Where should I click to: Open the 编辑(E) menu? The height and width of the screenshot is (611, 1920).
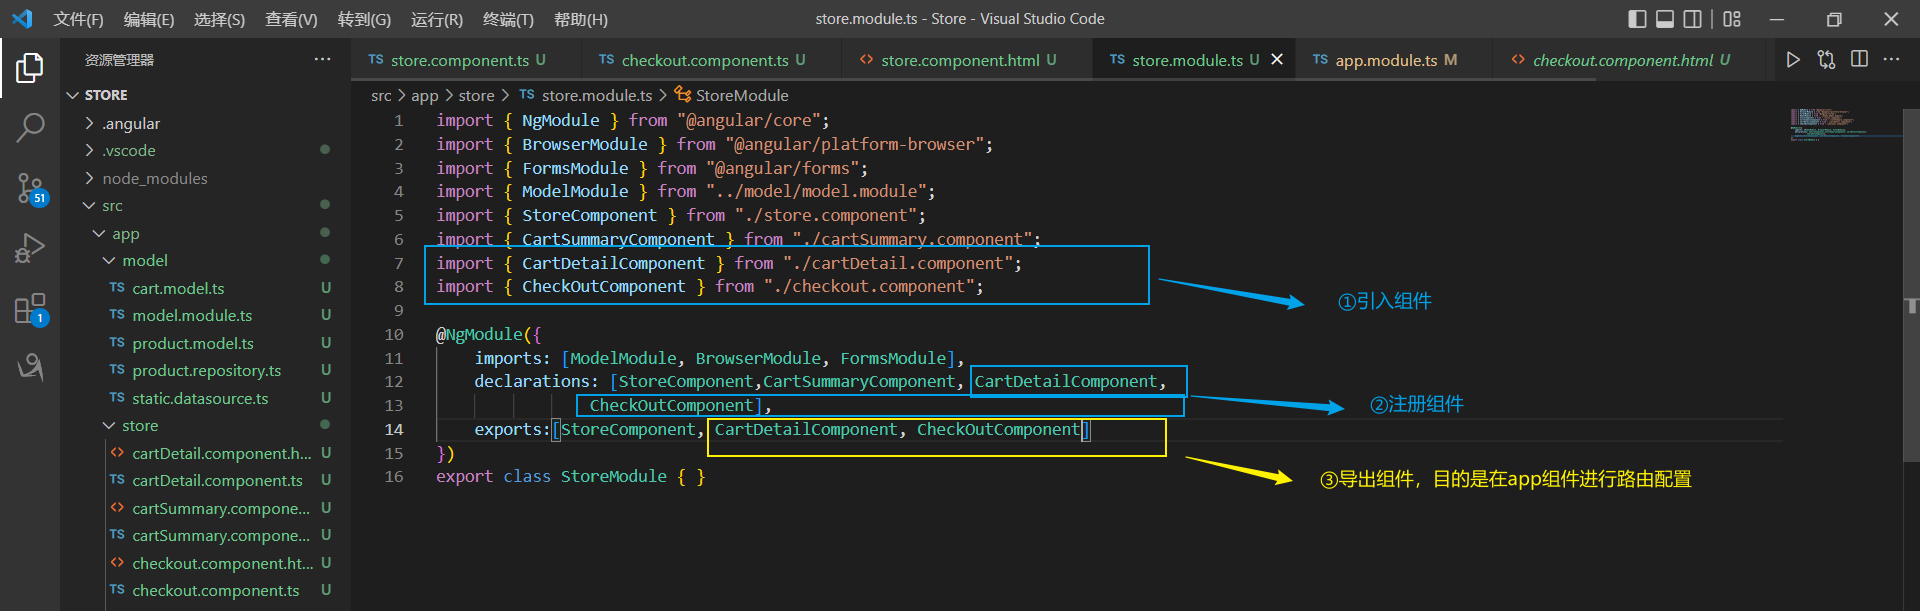coord(149,19)
